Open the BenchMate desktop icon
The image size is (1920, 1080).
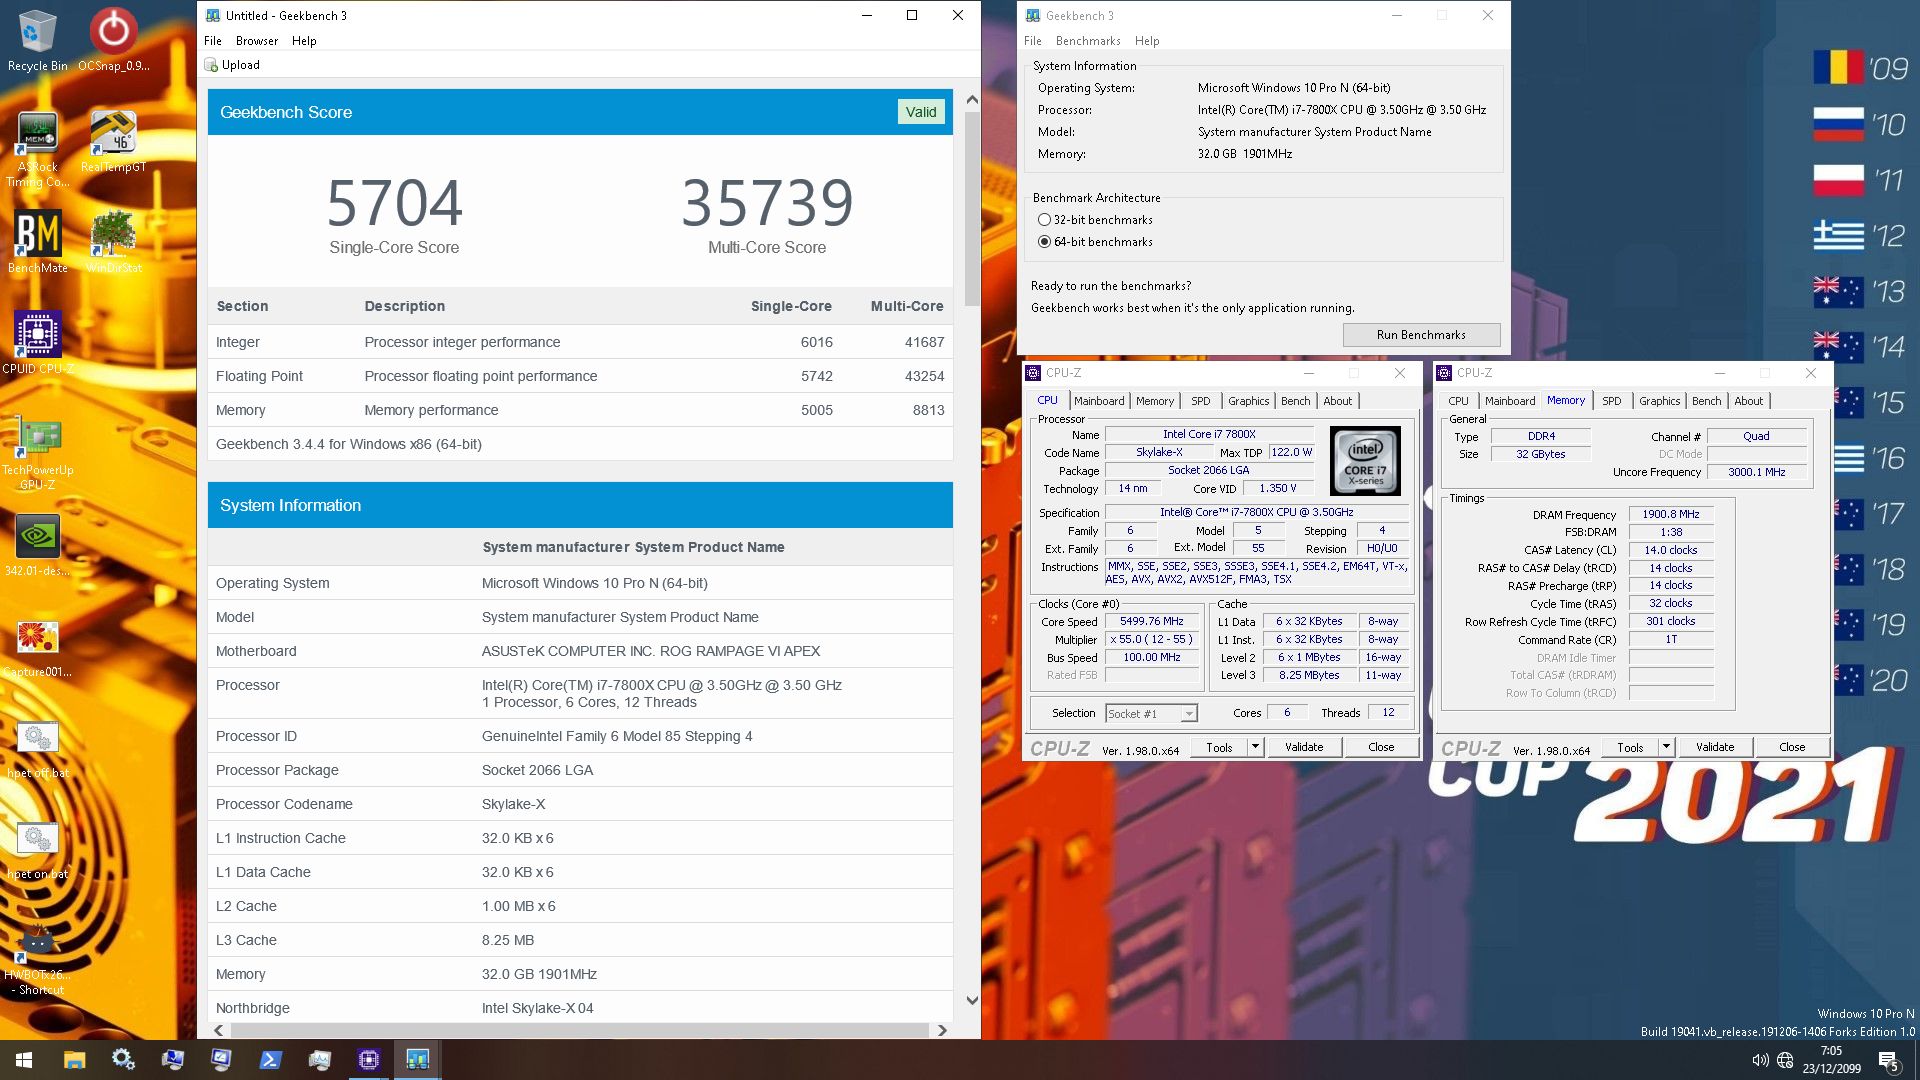[38, 241]
